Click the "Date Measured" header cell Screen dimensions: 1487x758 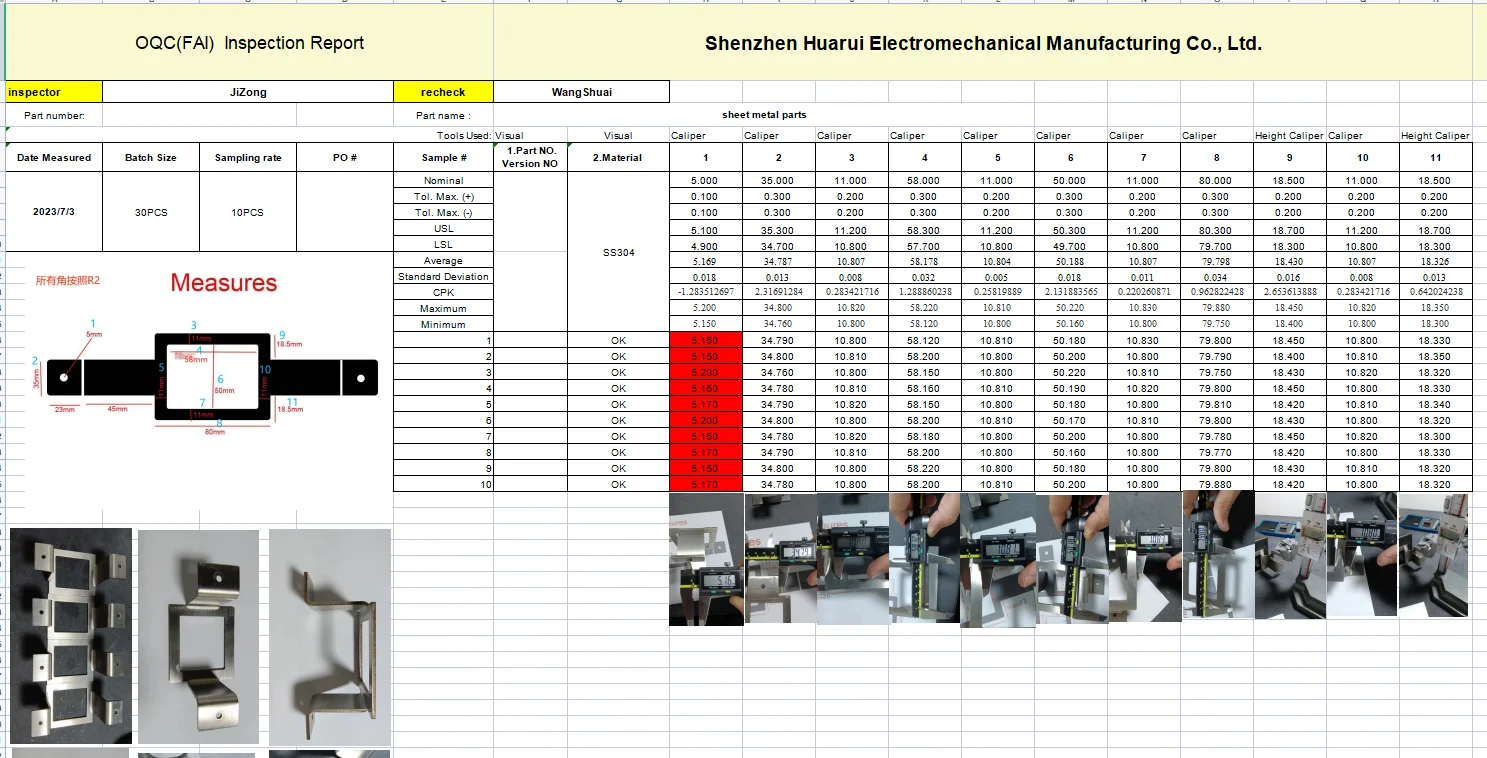click(54, 158)
